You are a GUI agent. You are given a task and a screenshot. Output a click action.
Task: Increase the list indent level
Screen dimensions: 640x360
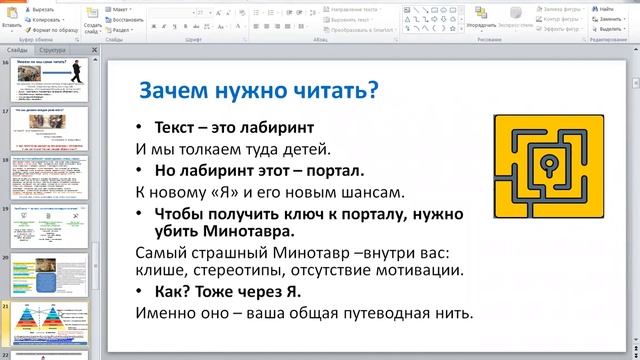(x=300, y=13)
